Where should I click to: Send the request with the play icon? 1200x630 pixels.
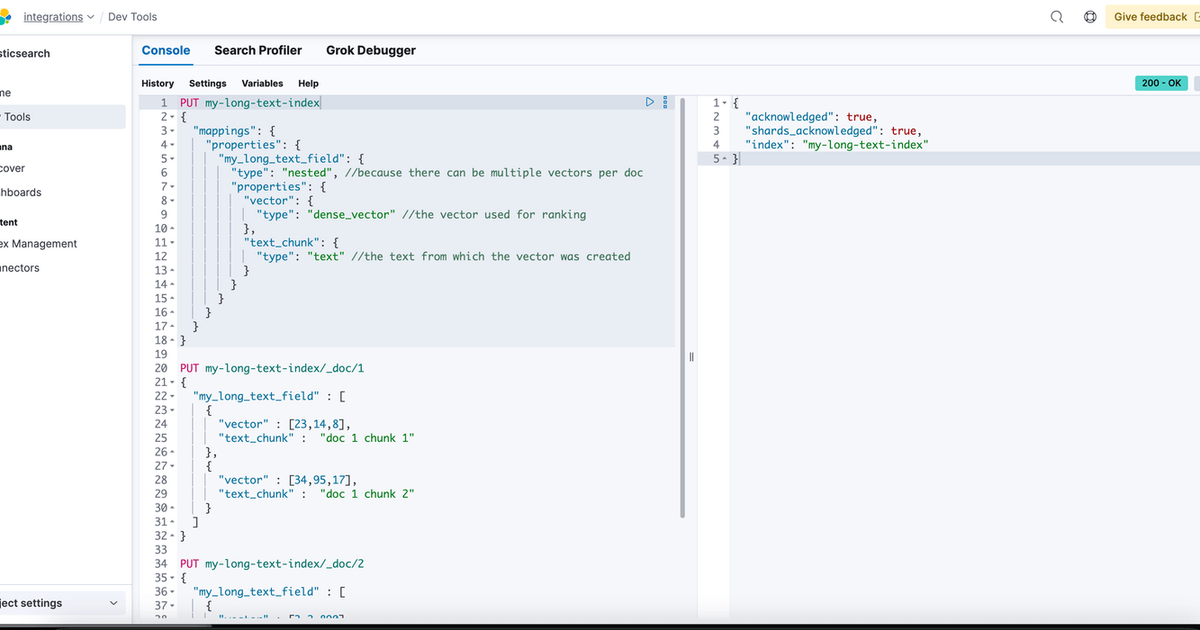(649, 102)
